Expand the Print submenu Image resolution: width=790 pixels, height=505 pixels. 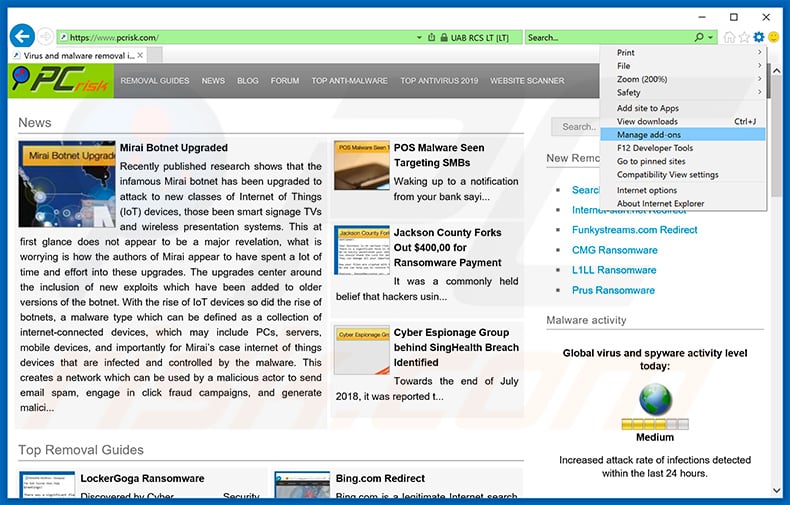683,52
